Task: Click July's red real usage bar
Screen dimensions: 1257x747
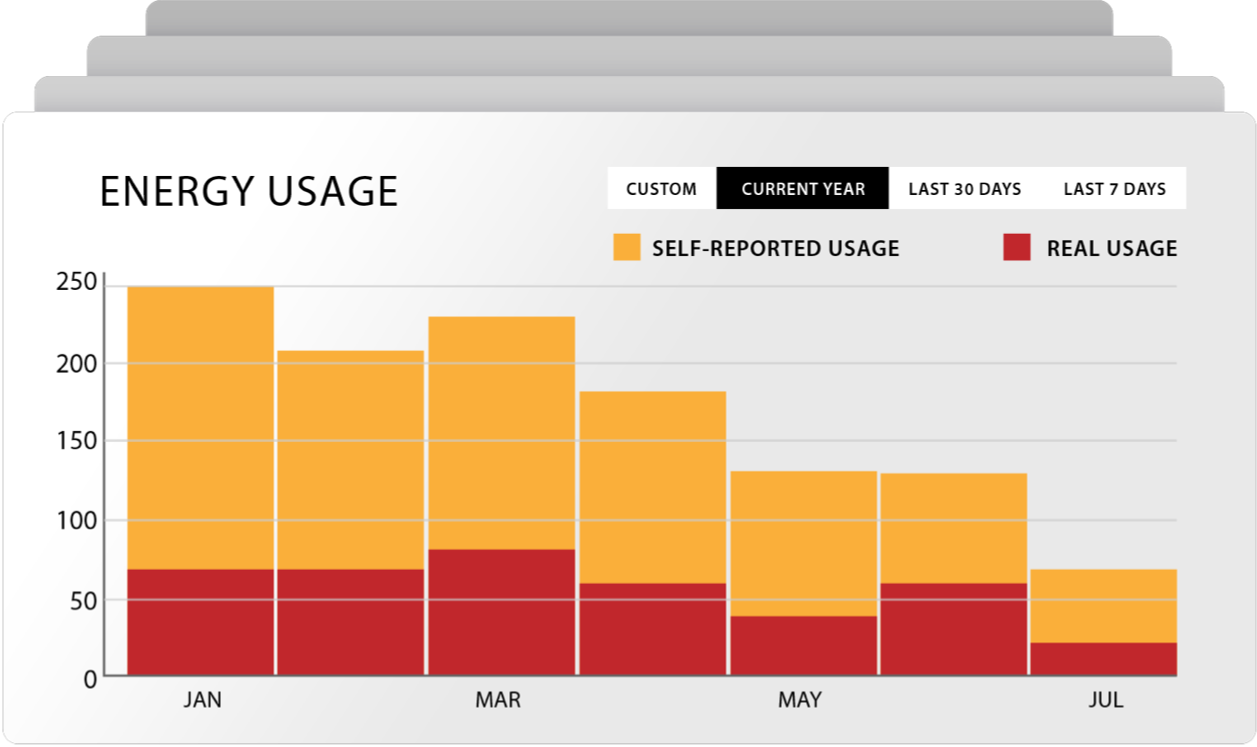Action: click(x=1103, y=659)
